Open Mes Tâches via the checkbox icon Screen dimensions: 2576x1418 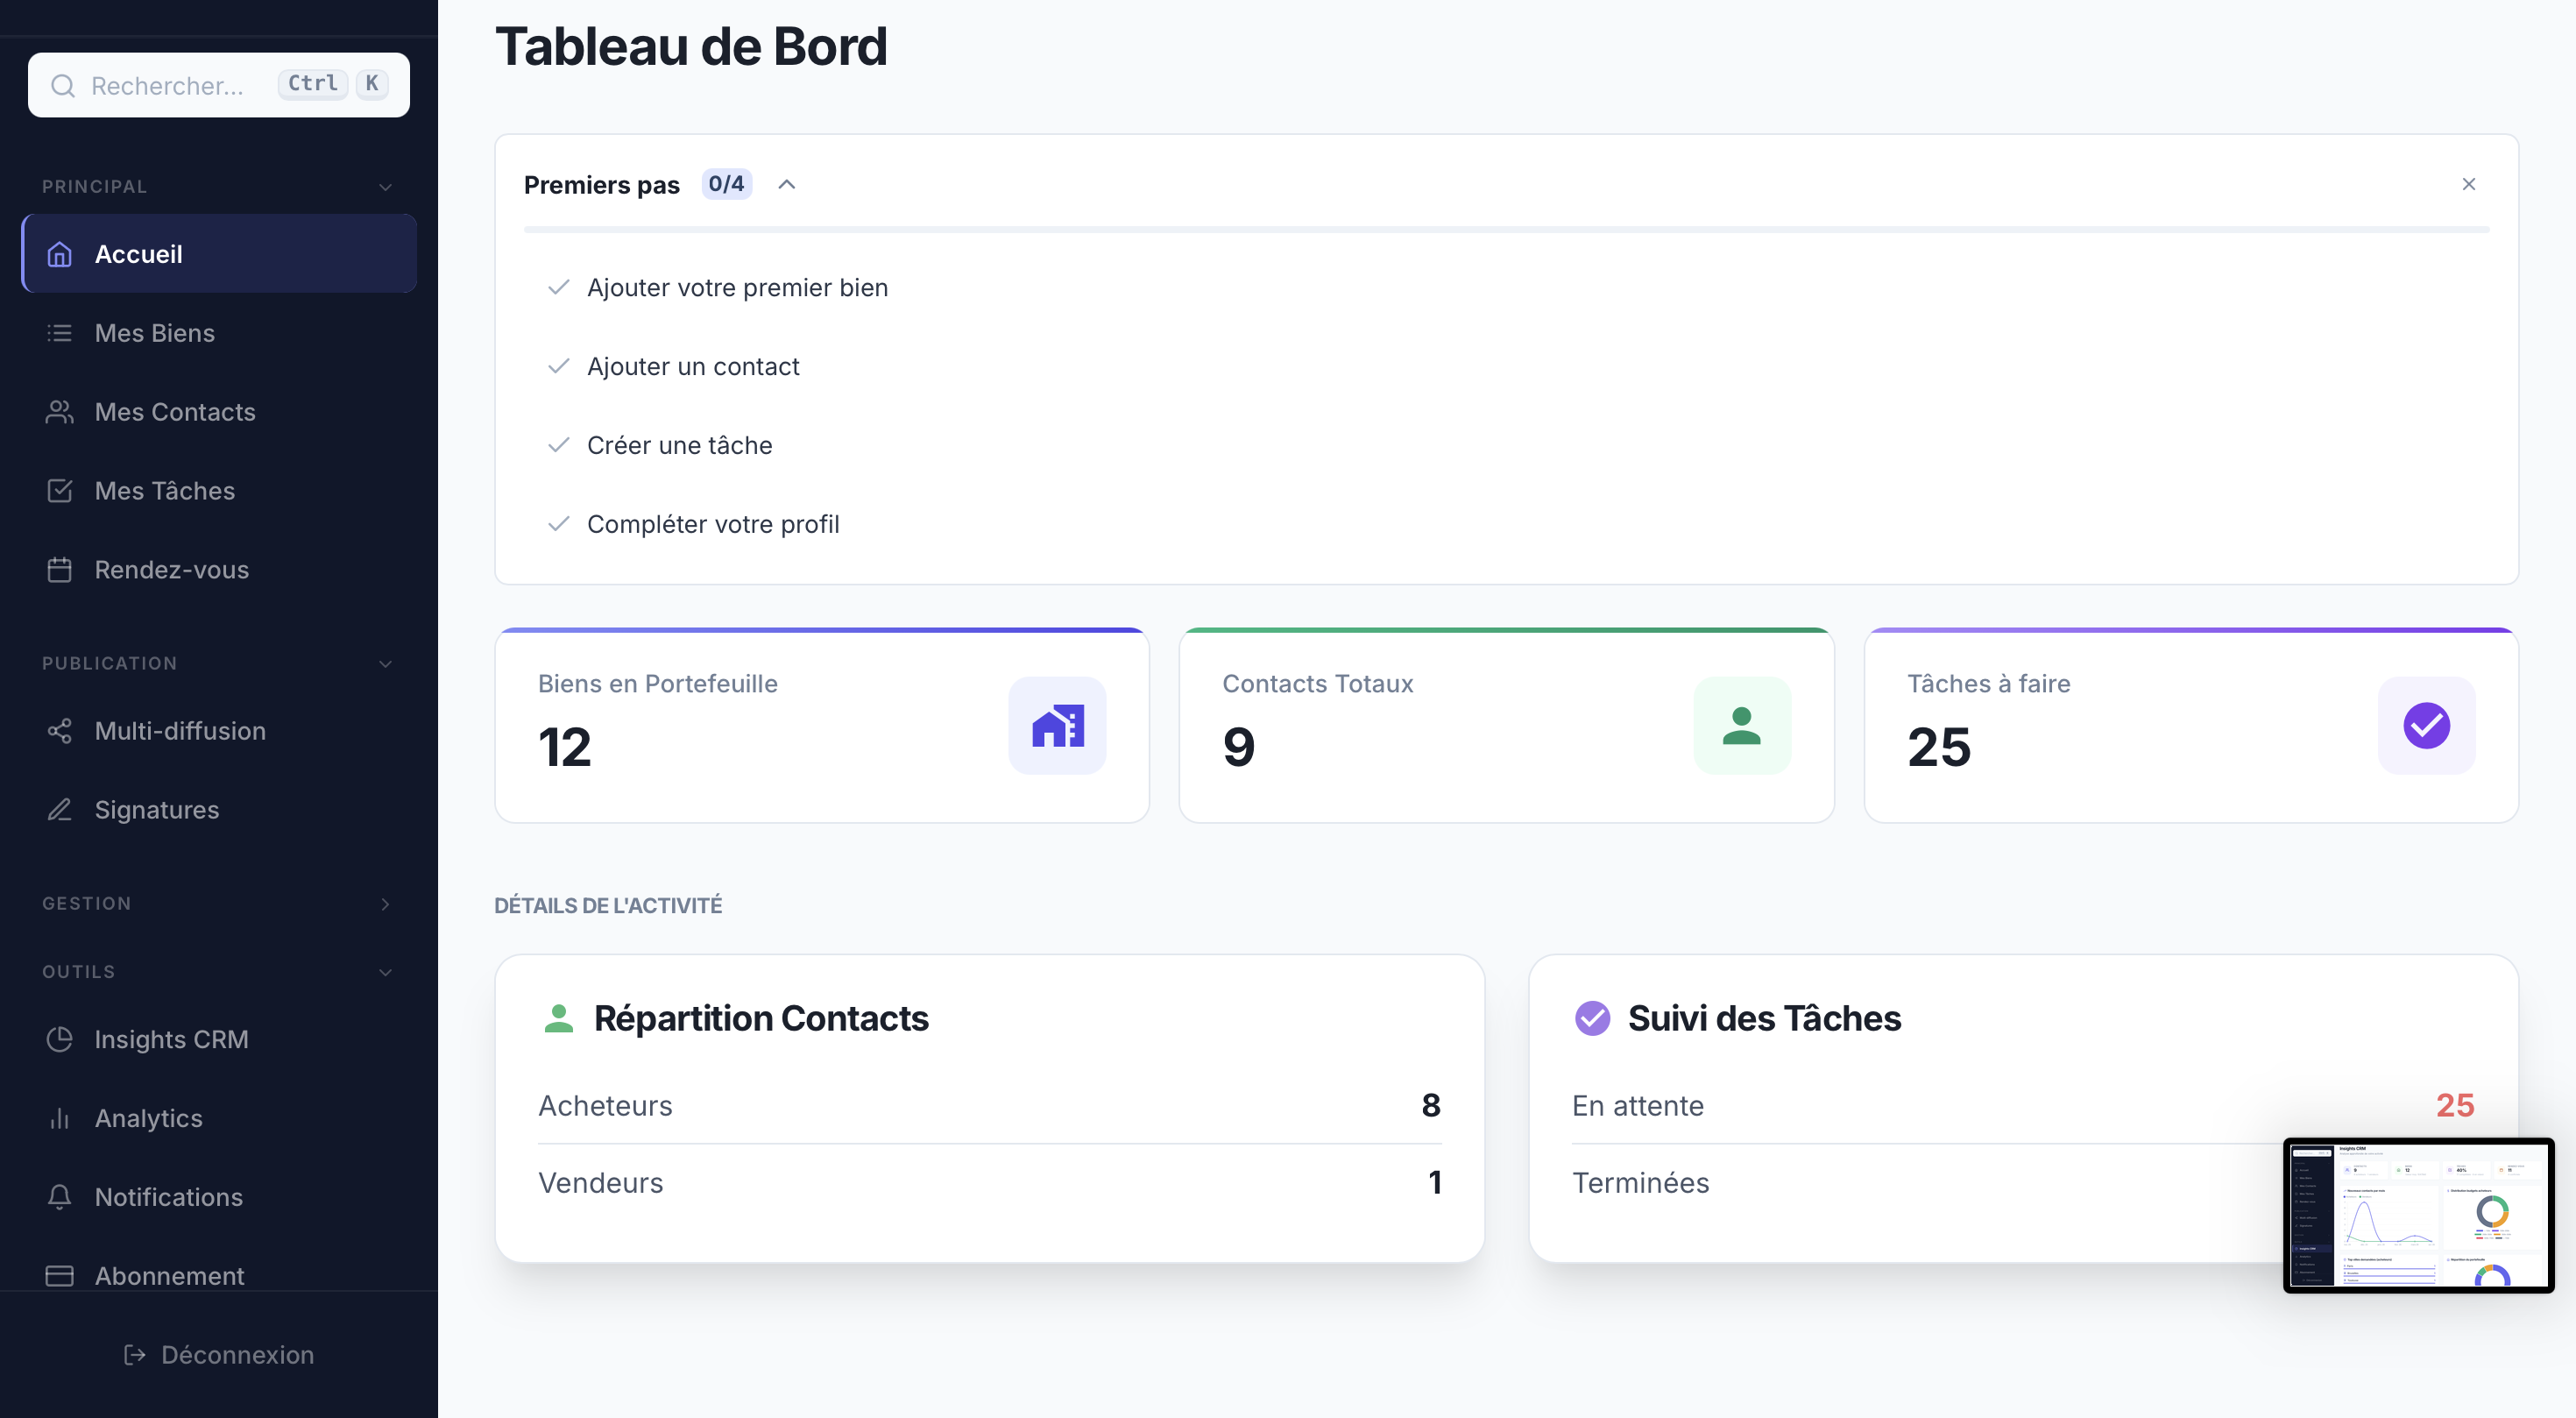coord(59,491)
